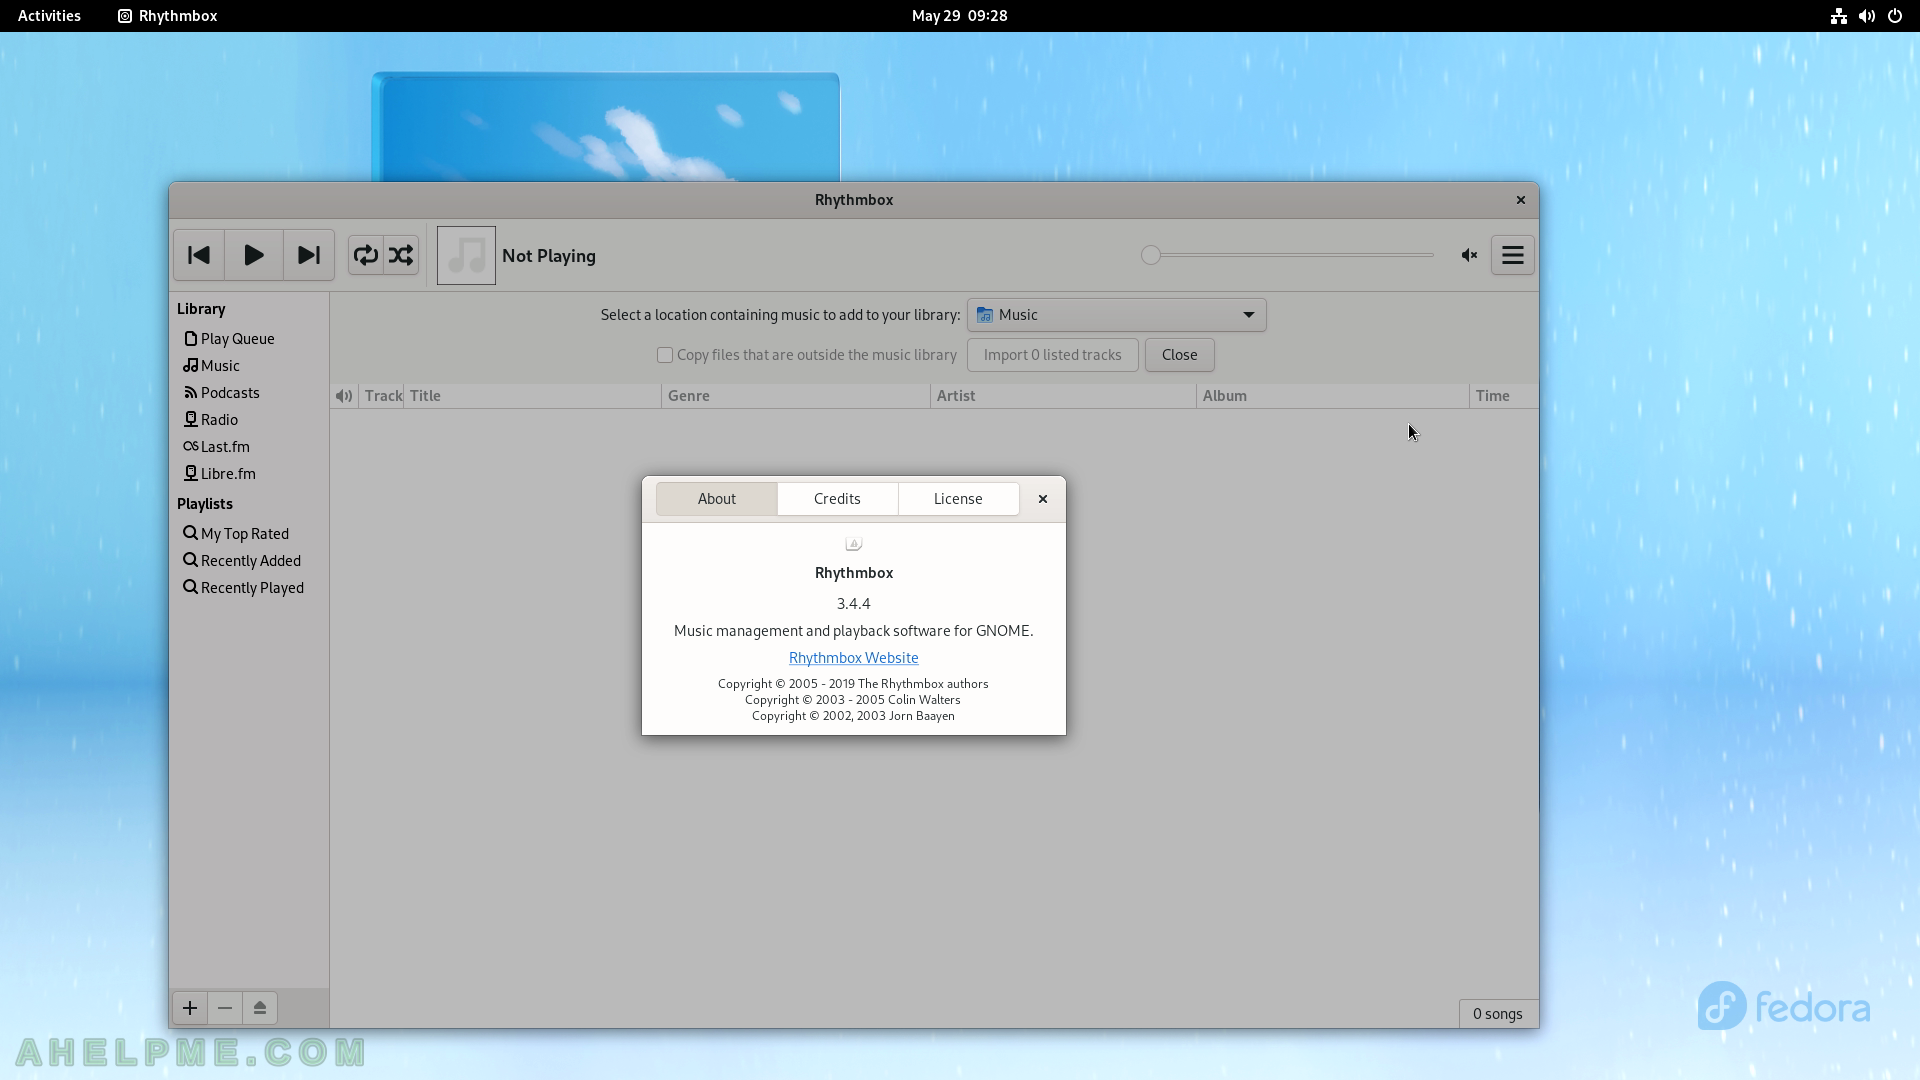Sort by Album column header
The image size is (1920, 1080).
click(1333, 396)
